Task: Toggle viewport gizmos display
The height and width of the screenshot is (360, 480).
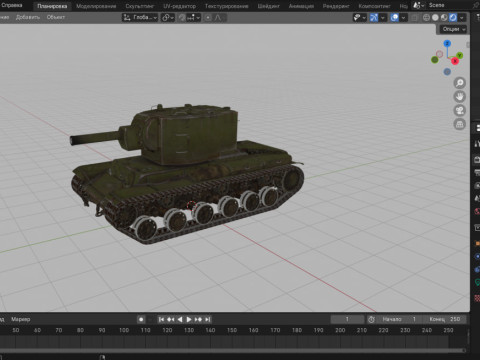Action: 374,17
